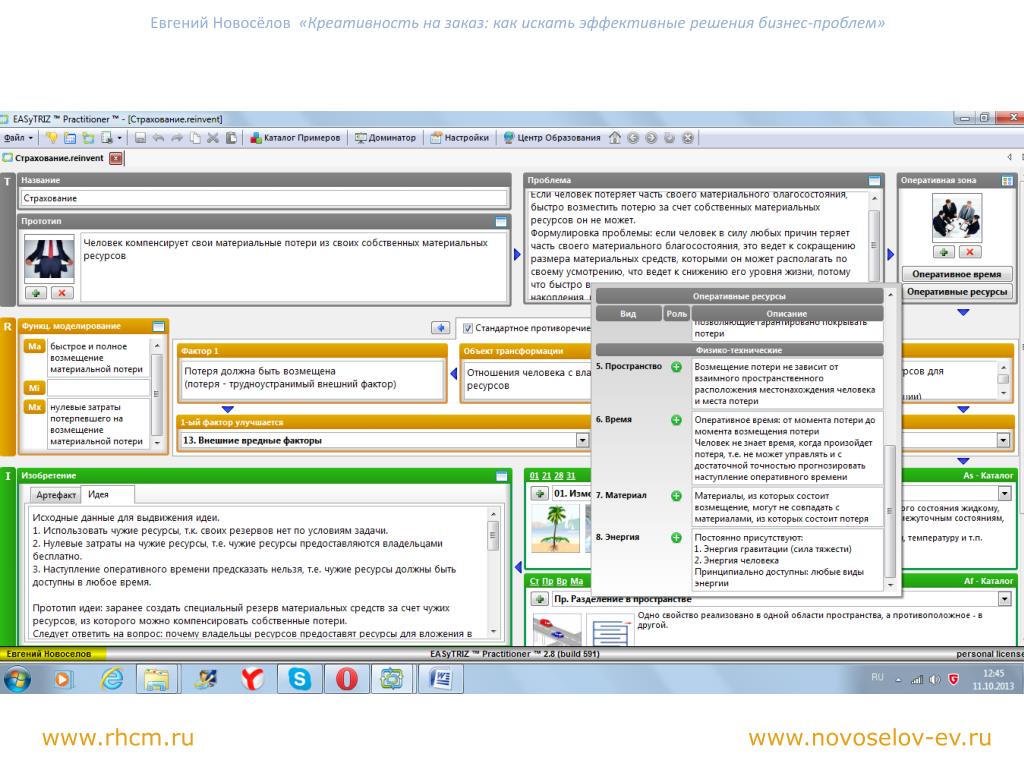
Task: Click the refresh round toolbar button
Action: click(x=669, y=138)
